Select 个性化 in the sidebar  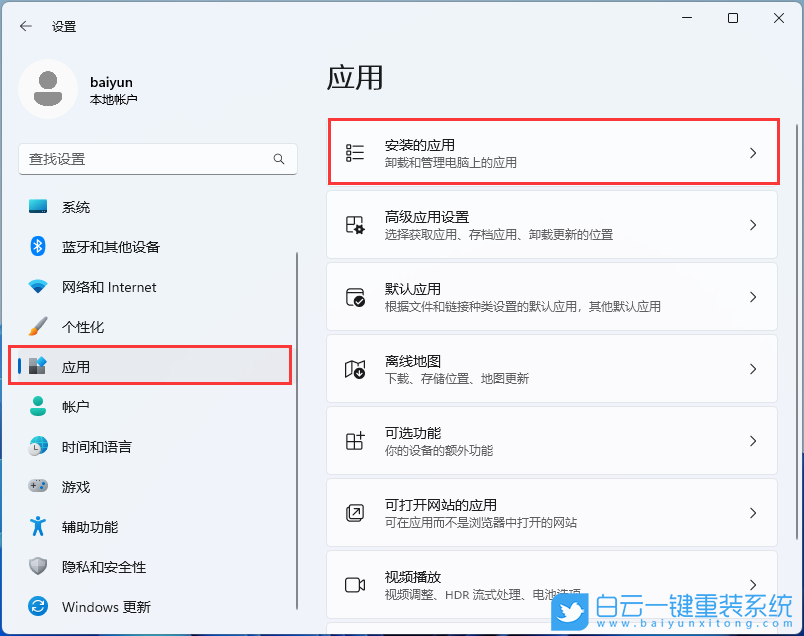pos(75,327)
